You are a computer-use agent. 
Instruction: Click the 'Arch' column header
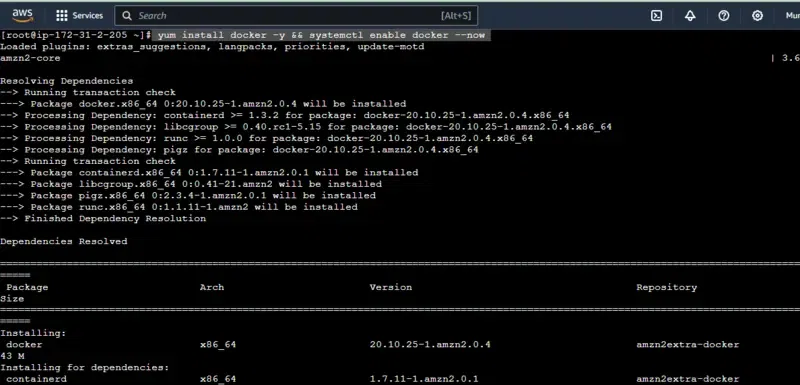[x=212, y=288]
